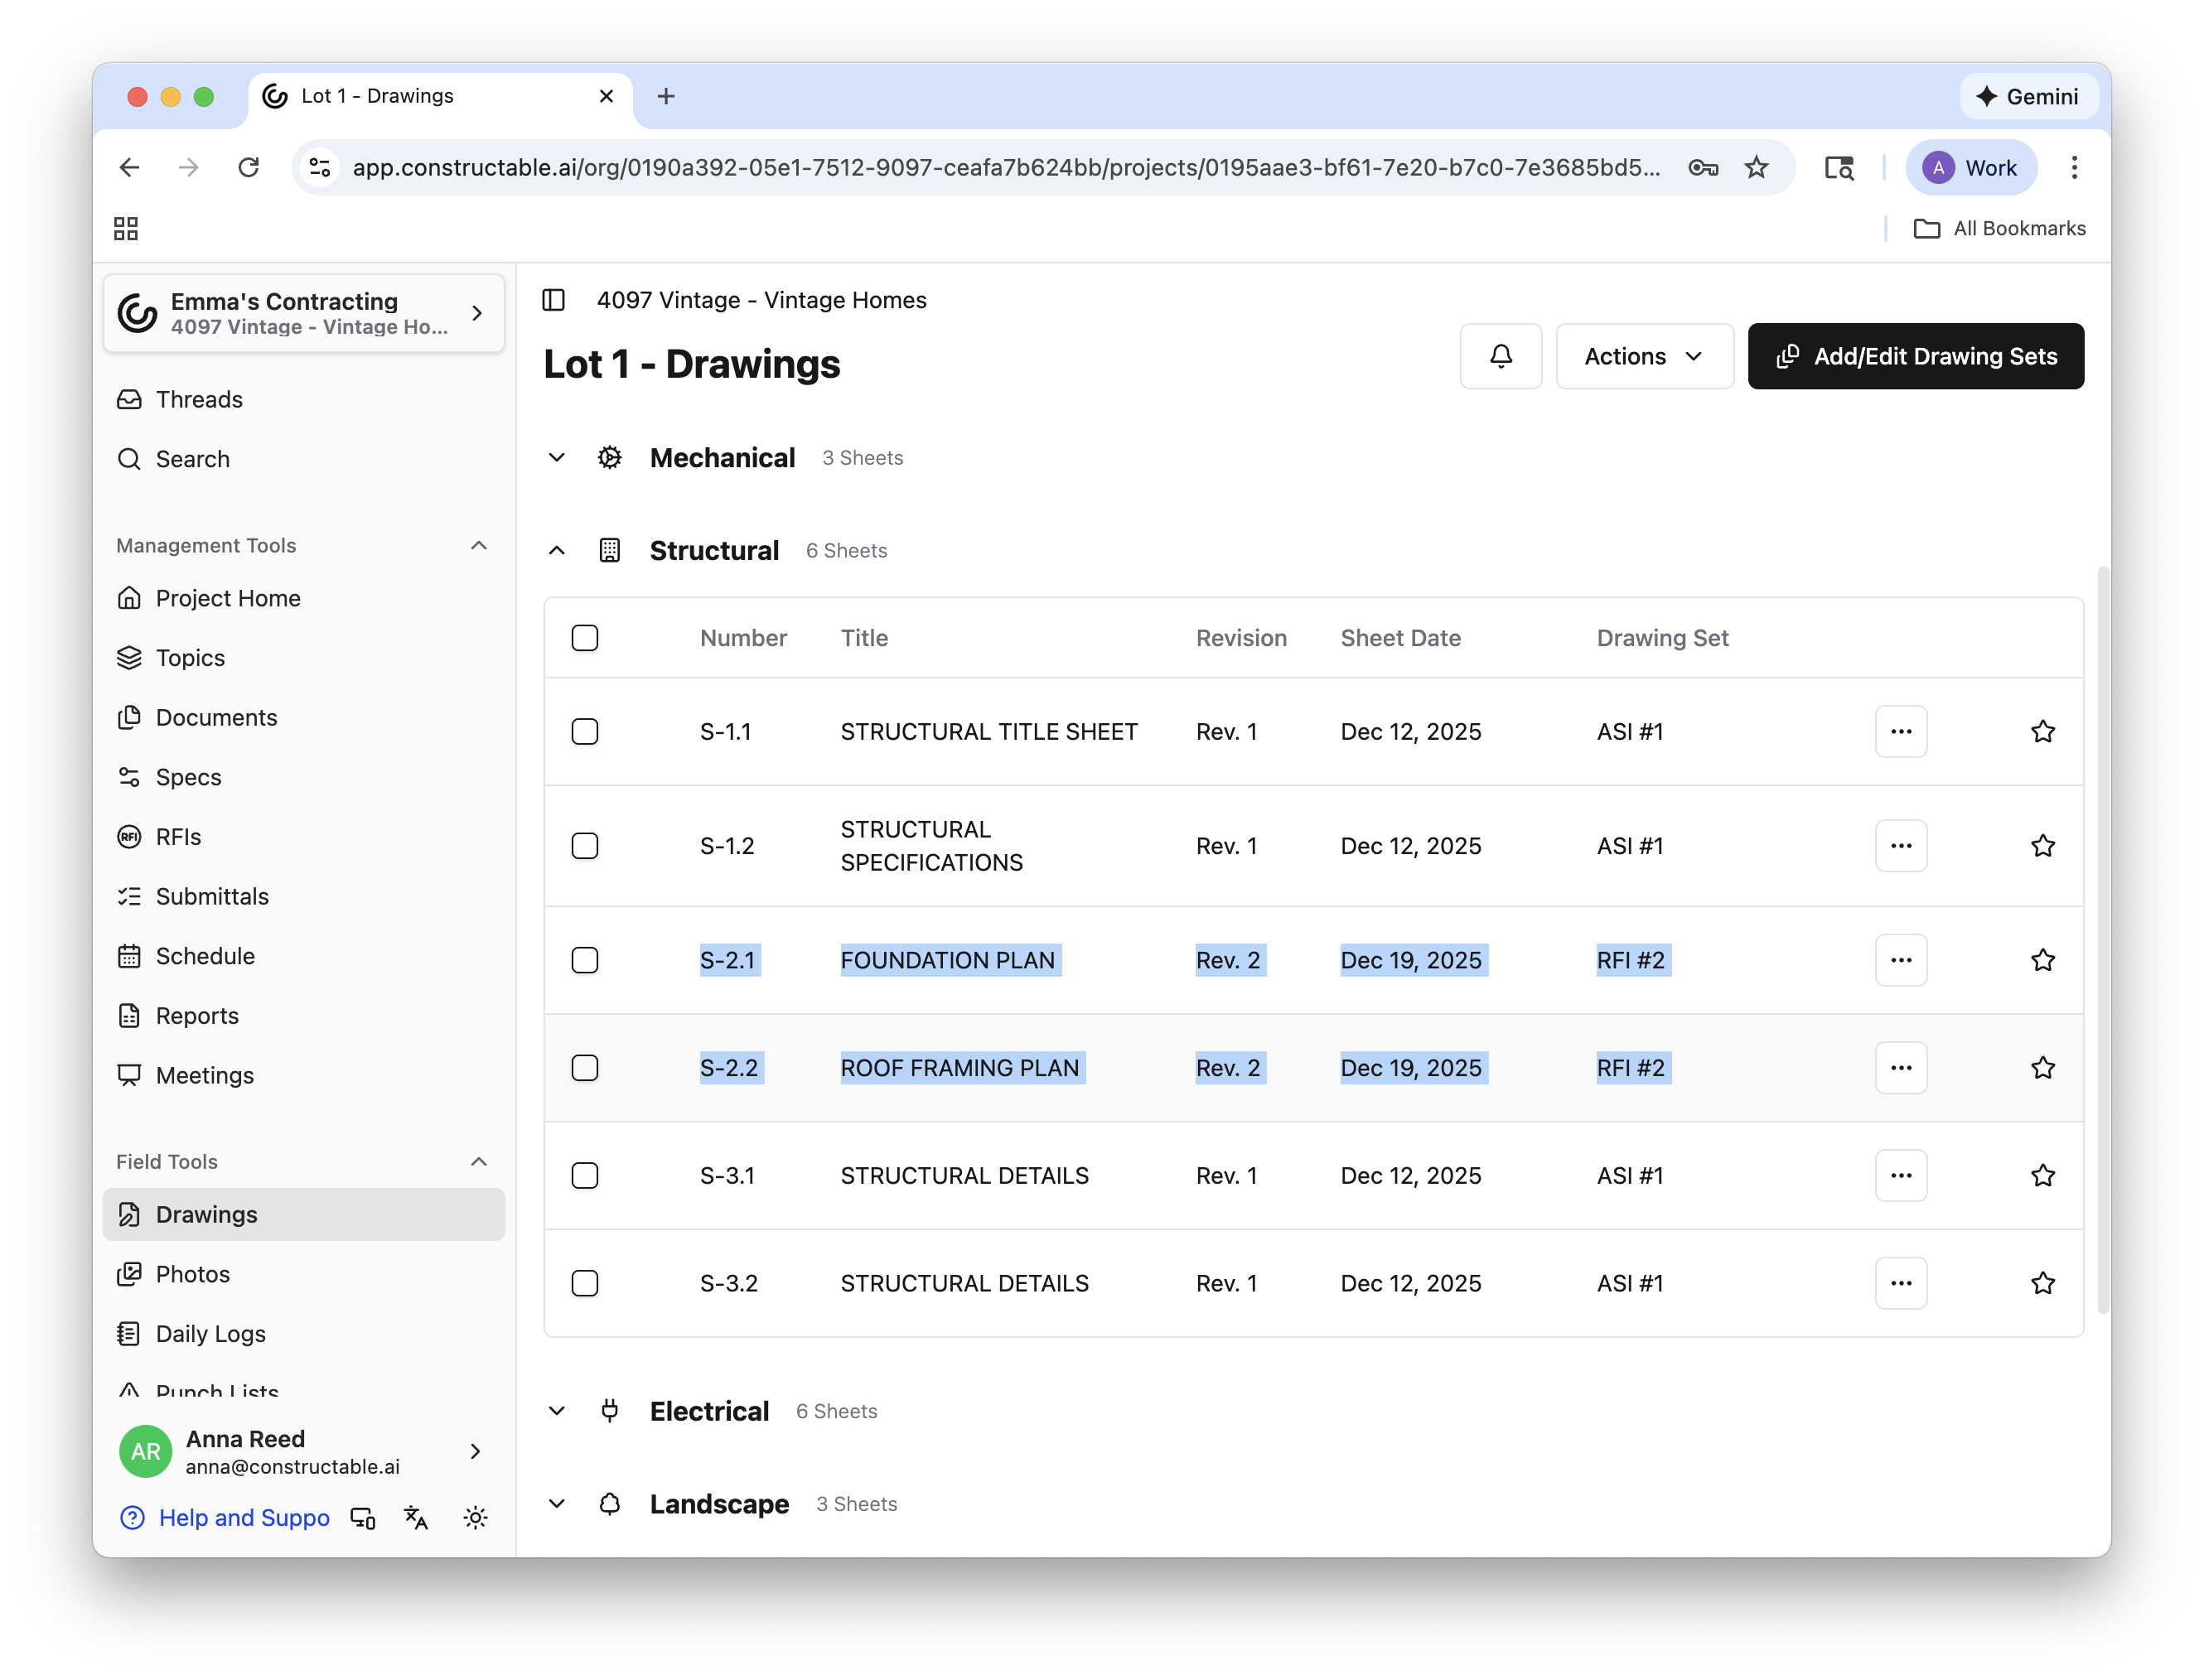Collapse the Management Tools group
The image size is (2204, 1680).
pyautogui.click(x=479, y=545)
